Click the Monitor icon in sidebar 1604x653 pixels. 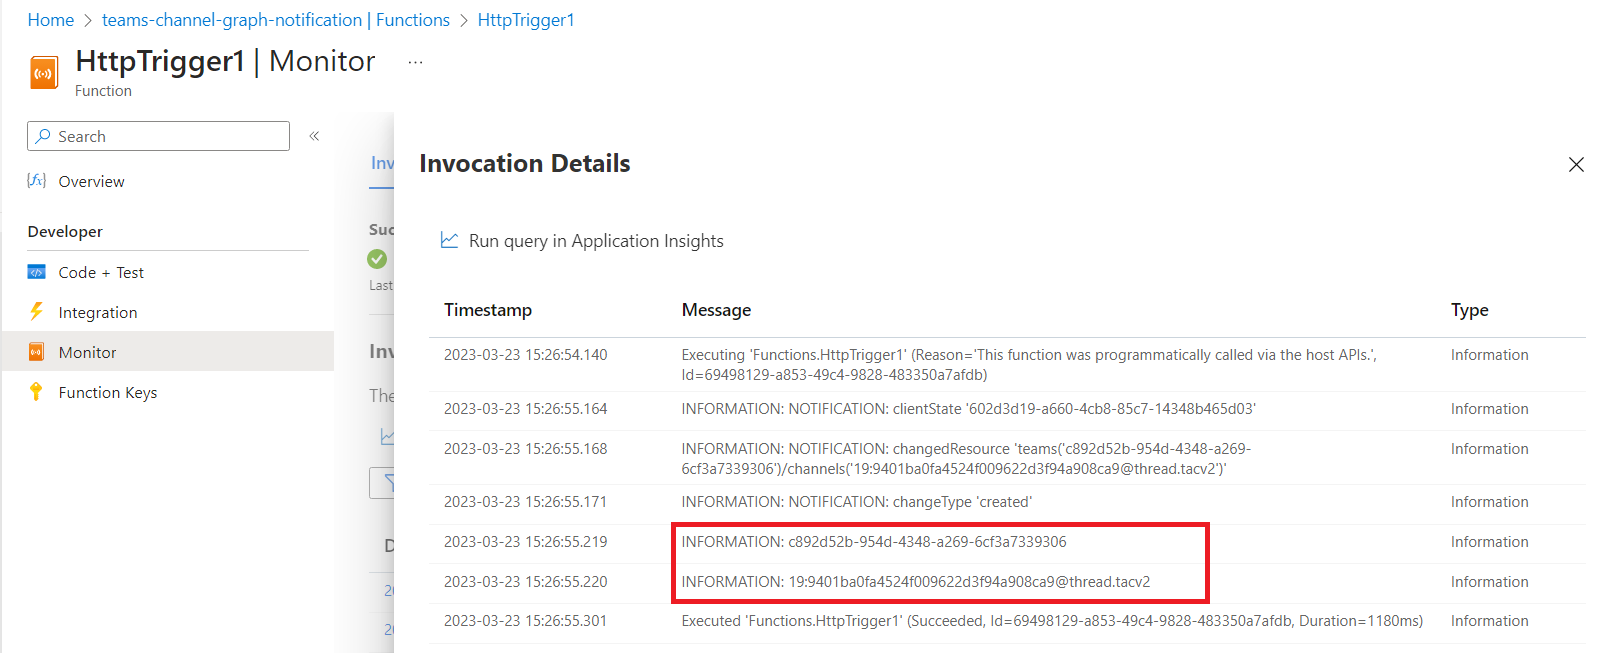(37, 352)
